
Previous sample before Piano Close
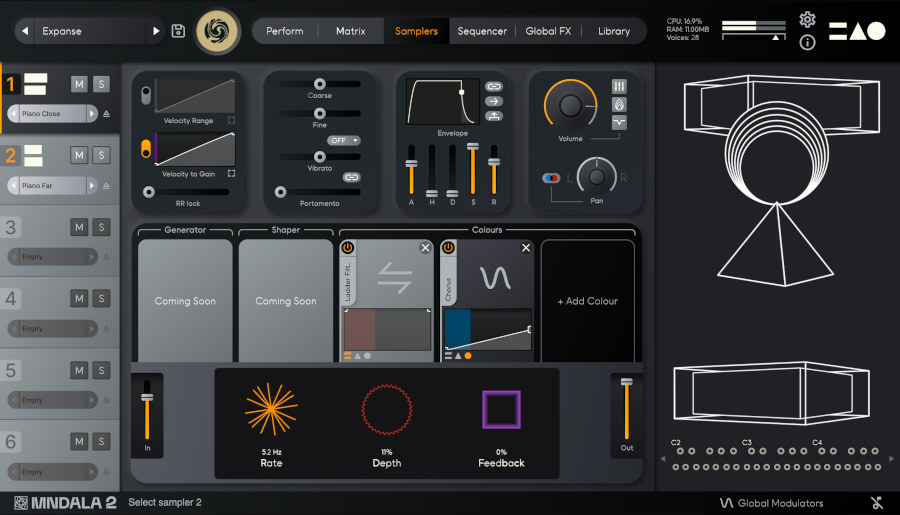pos(13,114)
